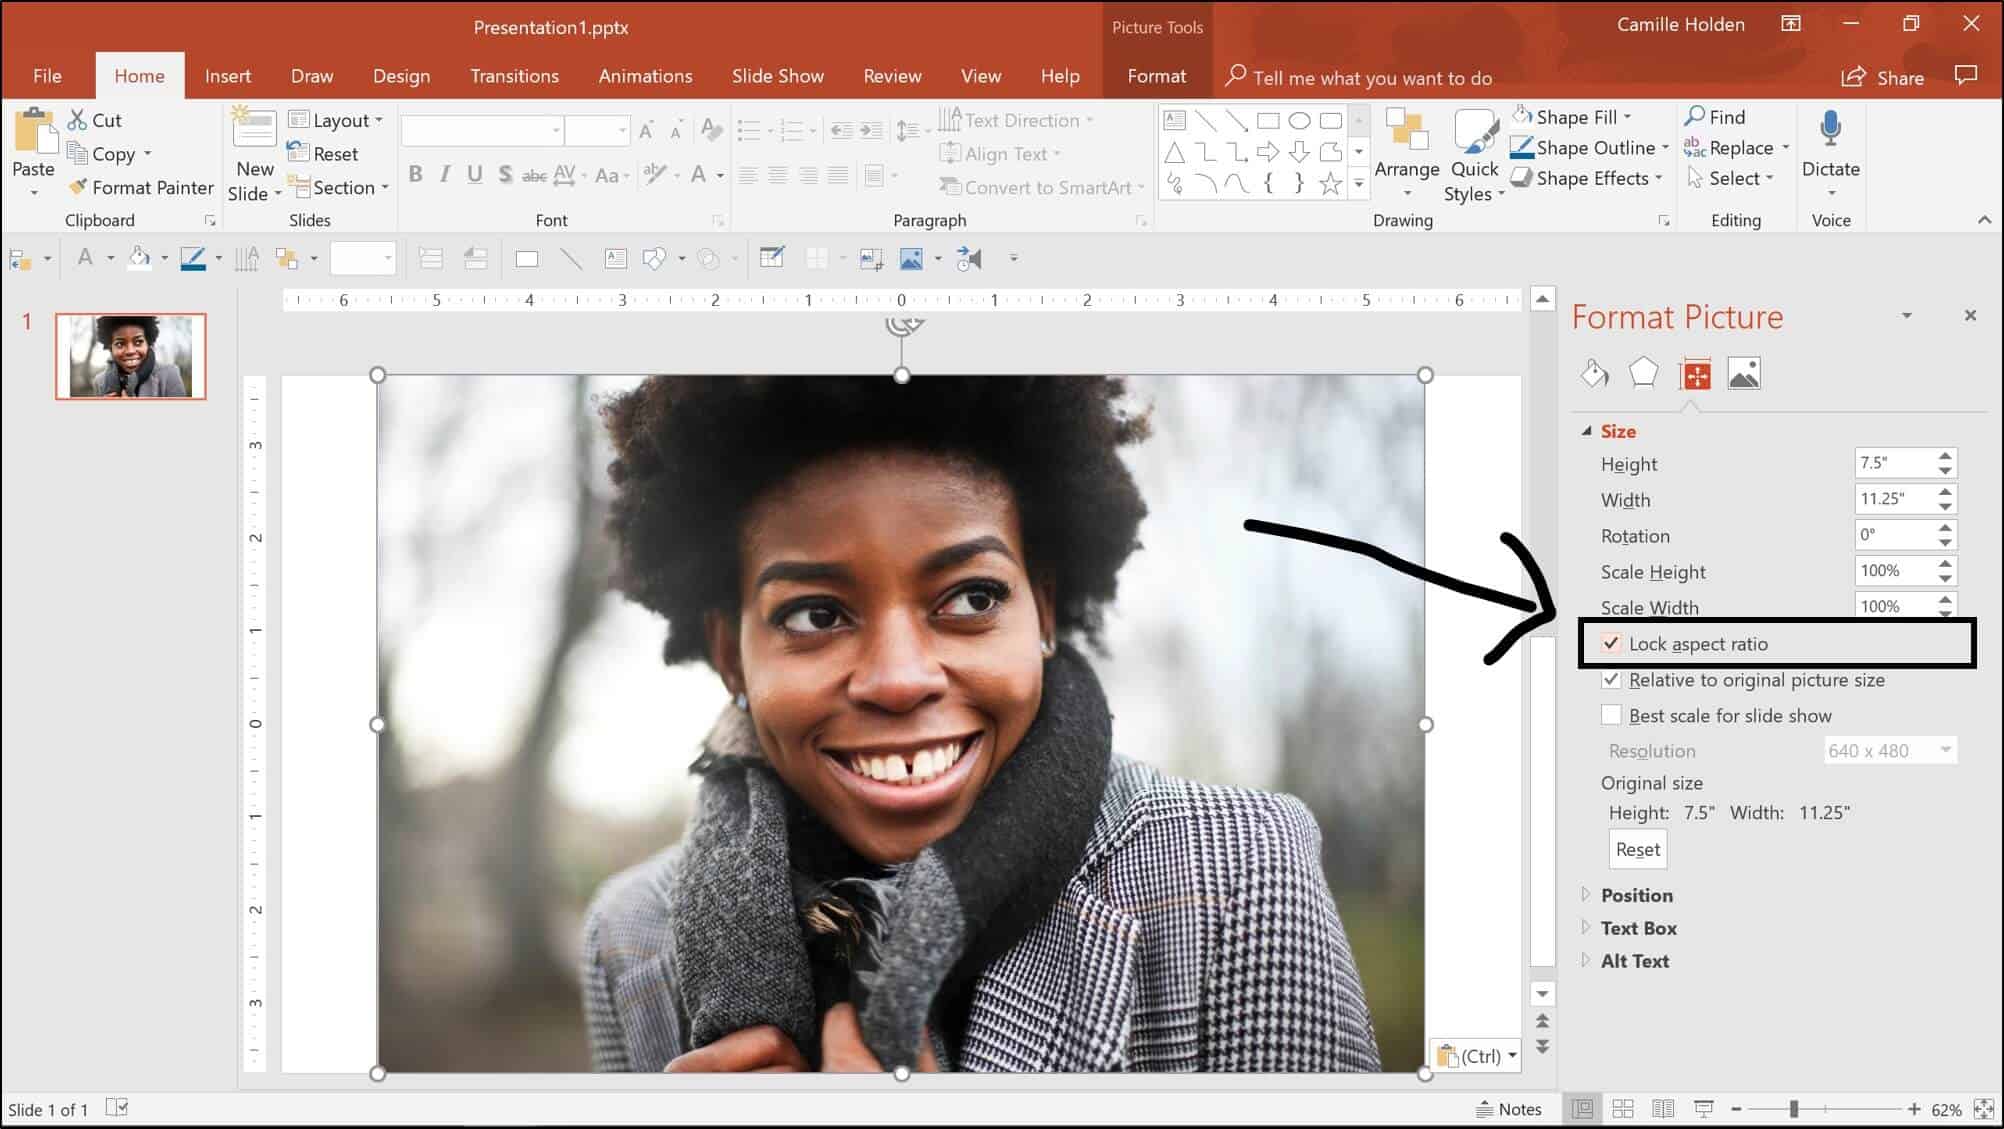Enable Best scale for slide show
The width and height of the screenshot is (2004, 1129).
(x=1611, y=715)
